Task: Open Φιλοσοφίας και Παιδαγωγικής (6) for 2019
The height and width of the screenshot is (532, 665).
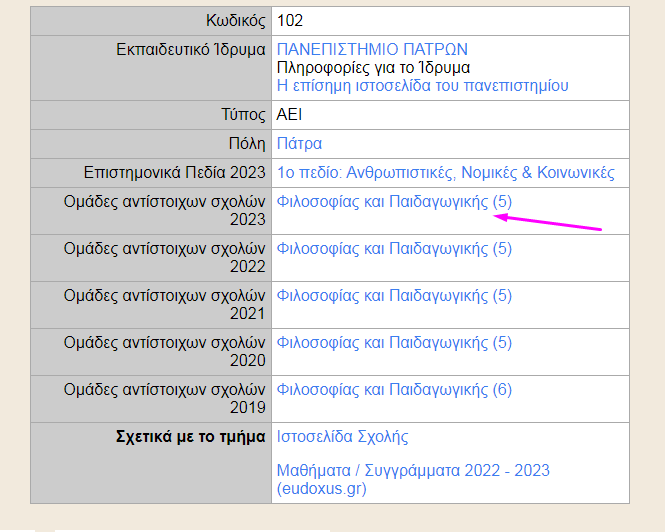Action: (393, 389)
